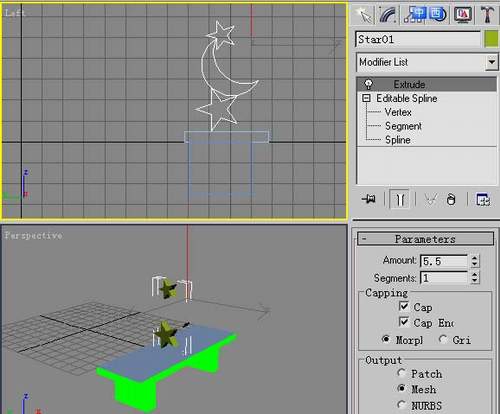Select the Vertex sub-object level
The width and height of the screenshot is (500, 414).
398,112
